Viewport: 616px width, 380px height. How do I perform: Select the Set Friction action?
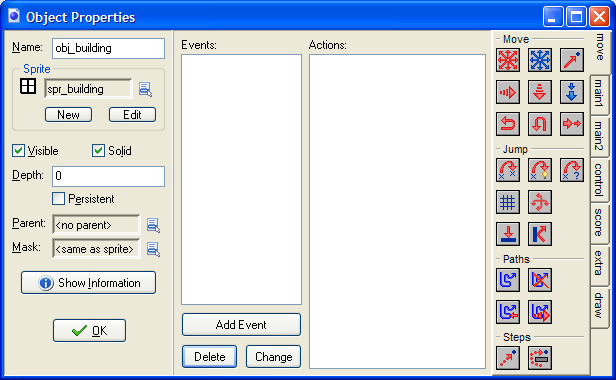pyautogui.click(x=572, y=124)
